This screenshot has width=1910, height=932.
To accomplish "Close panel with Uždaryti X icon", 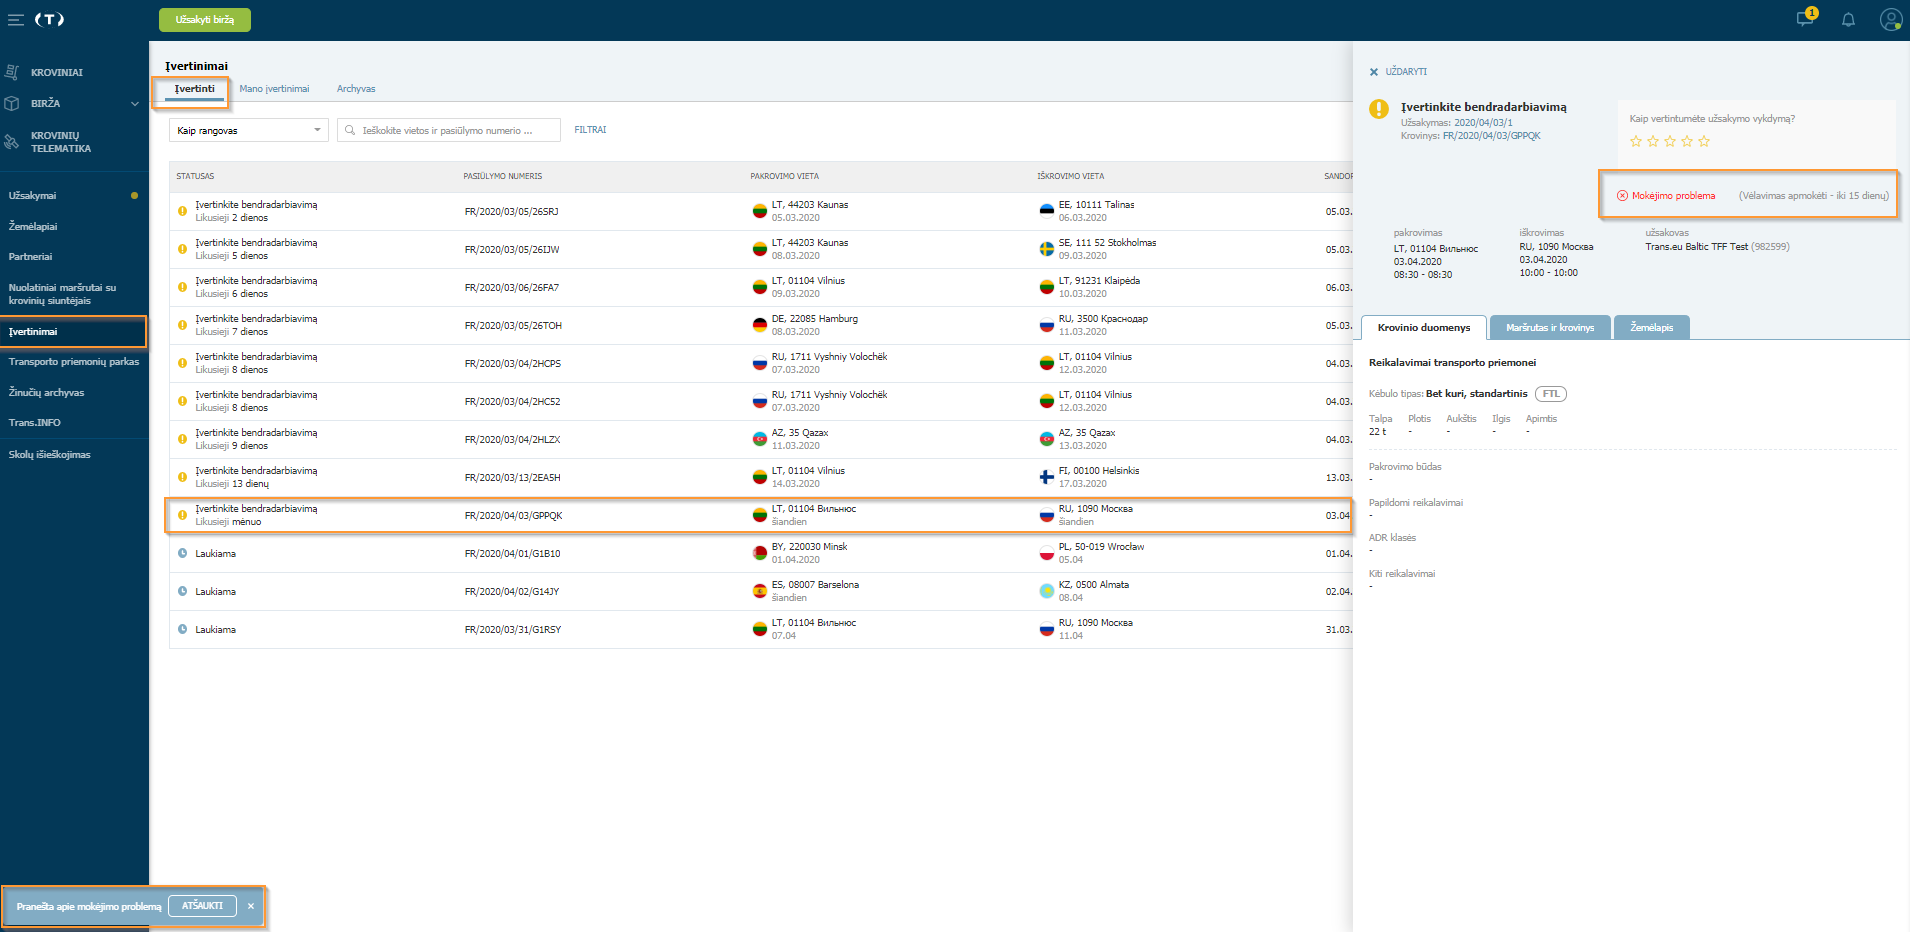I will coord(1374,72).
